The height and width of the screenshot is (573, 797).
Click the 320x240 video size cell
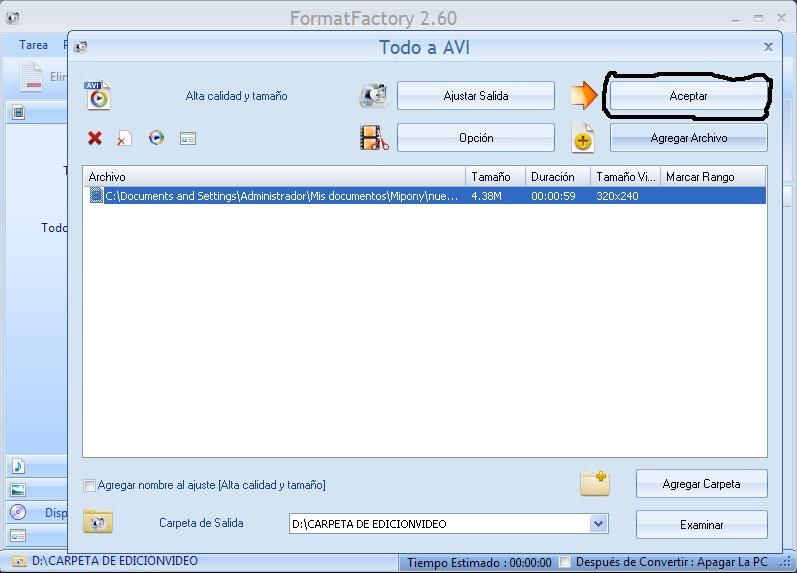coord(617,196)
